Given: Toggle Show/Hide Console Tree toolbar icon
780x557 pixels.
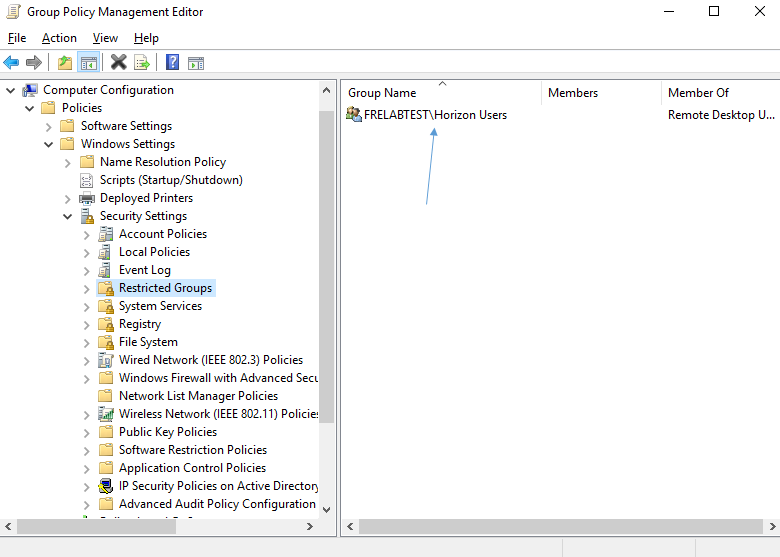Looking at the screenshot, I should (89, 63).
